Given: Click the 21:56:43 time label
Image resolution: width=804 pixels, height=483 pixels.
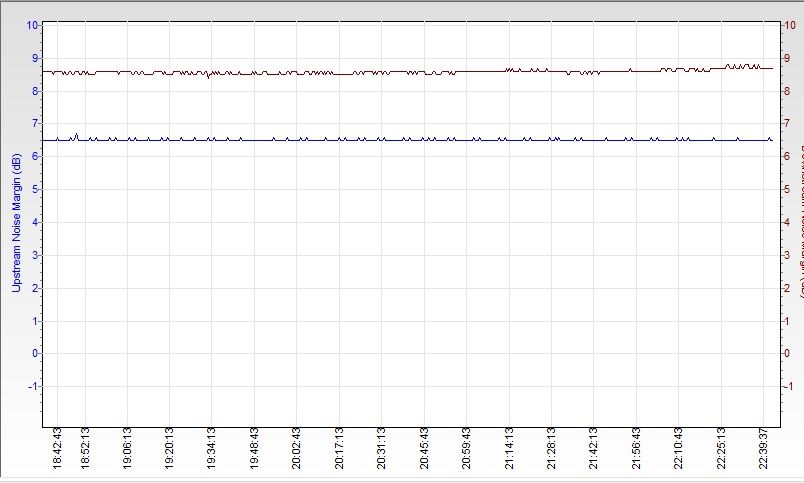Looking at the screenshot, I should 636,448.
